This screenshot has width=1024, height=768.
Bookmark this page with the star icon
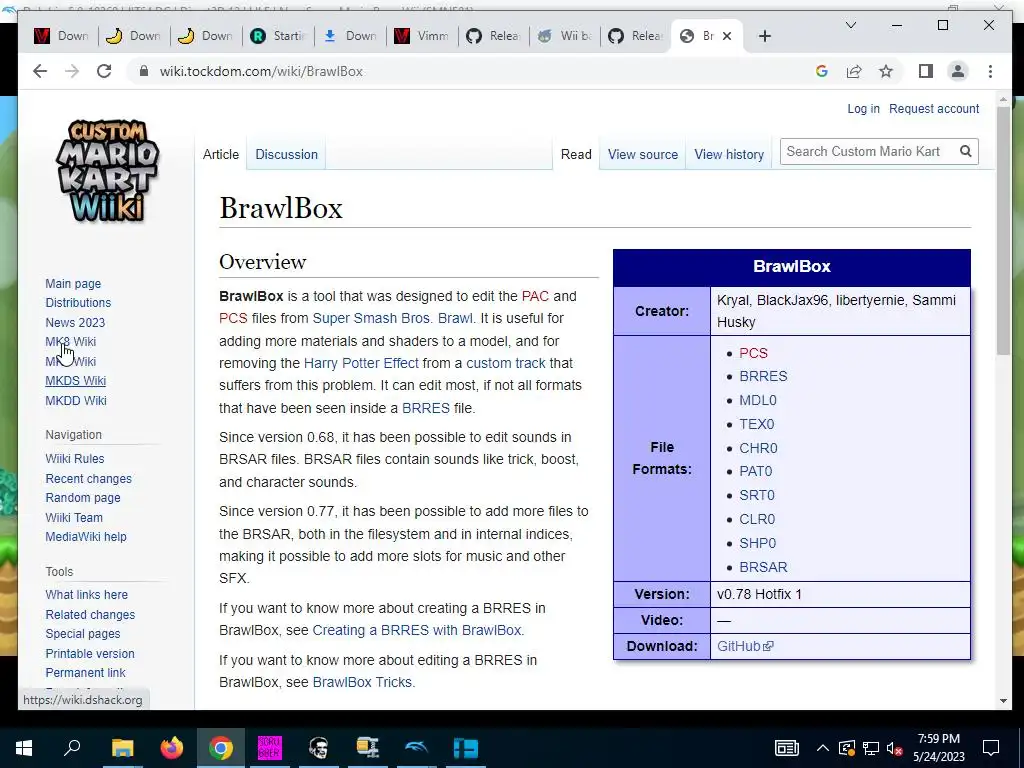coord(886,71)
